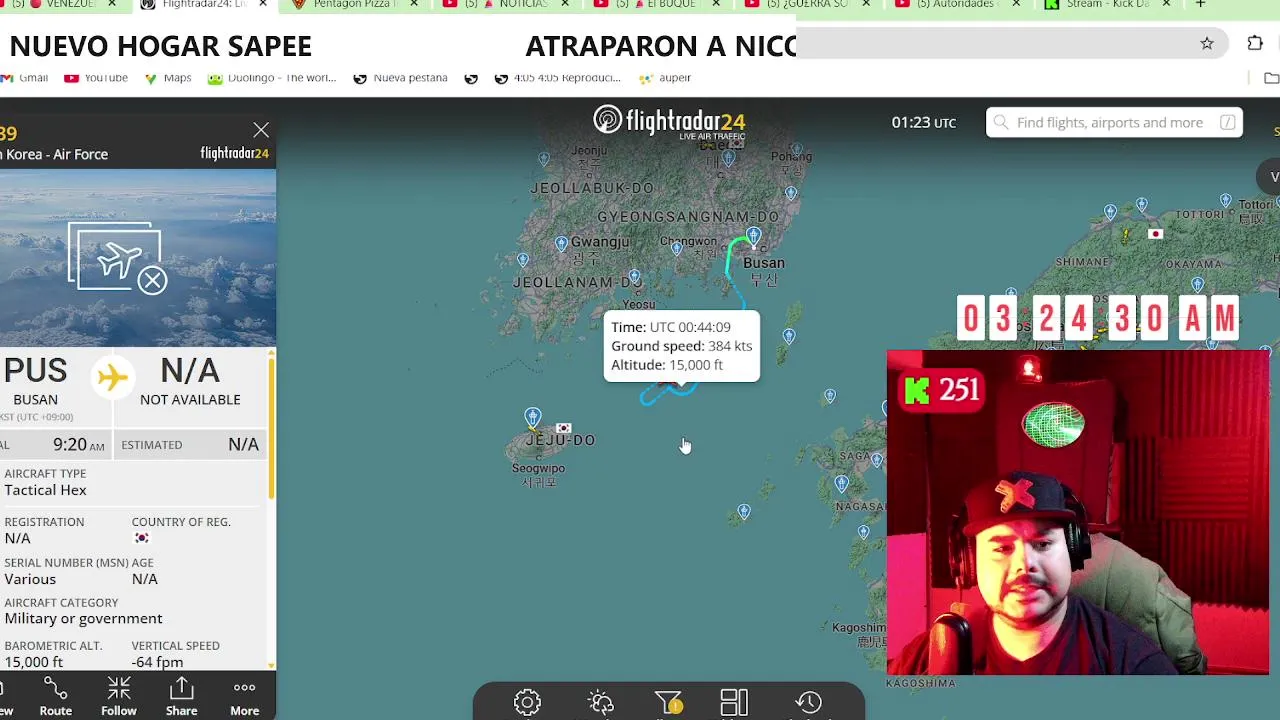The height and width of the screenshot is (720, 1280).
Task: Switch to the Pentagon Pizza browser tab
Action: click(x=355, y=4)
